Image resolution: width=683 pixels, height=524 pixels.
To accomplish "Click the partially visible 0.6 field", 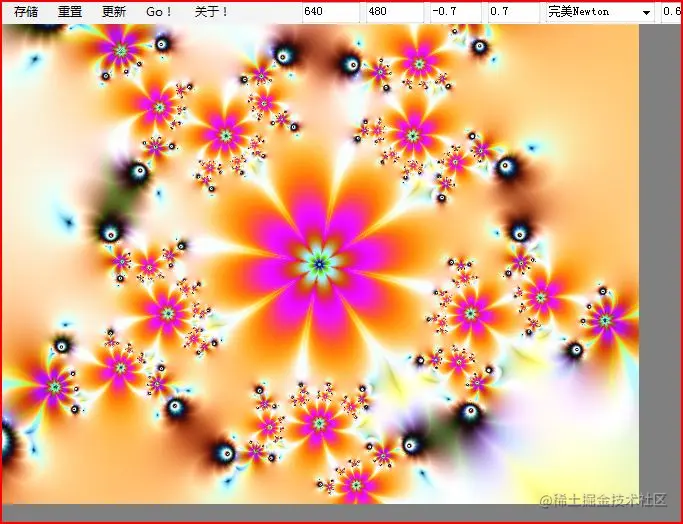I will point(672,12).
